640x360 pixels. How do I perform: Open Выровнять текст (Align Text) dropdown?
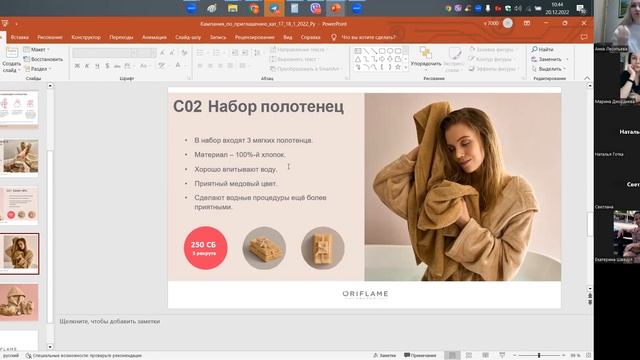click(296, 59)
